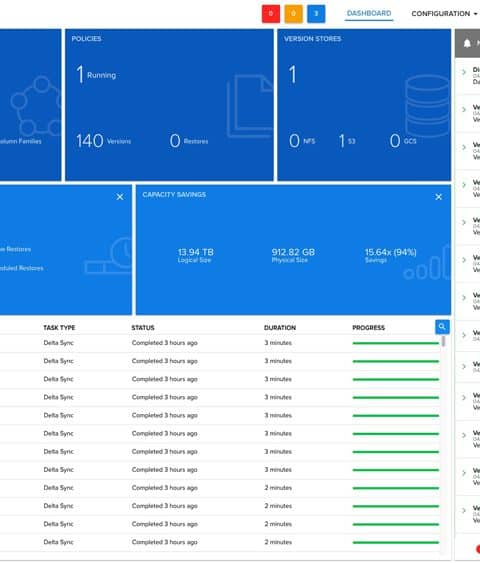Close the Capacity Savings panel

point(438,197)
